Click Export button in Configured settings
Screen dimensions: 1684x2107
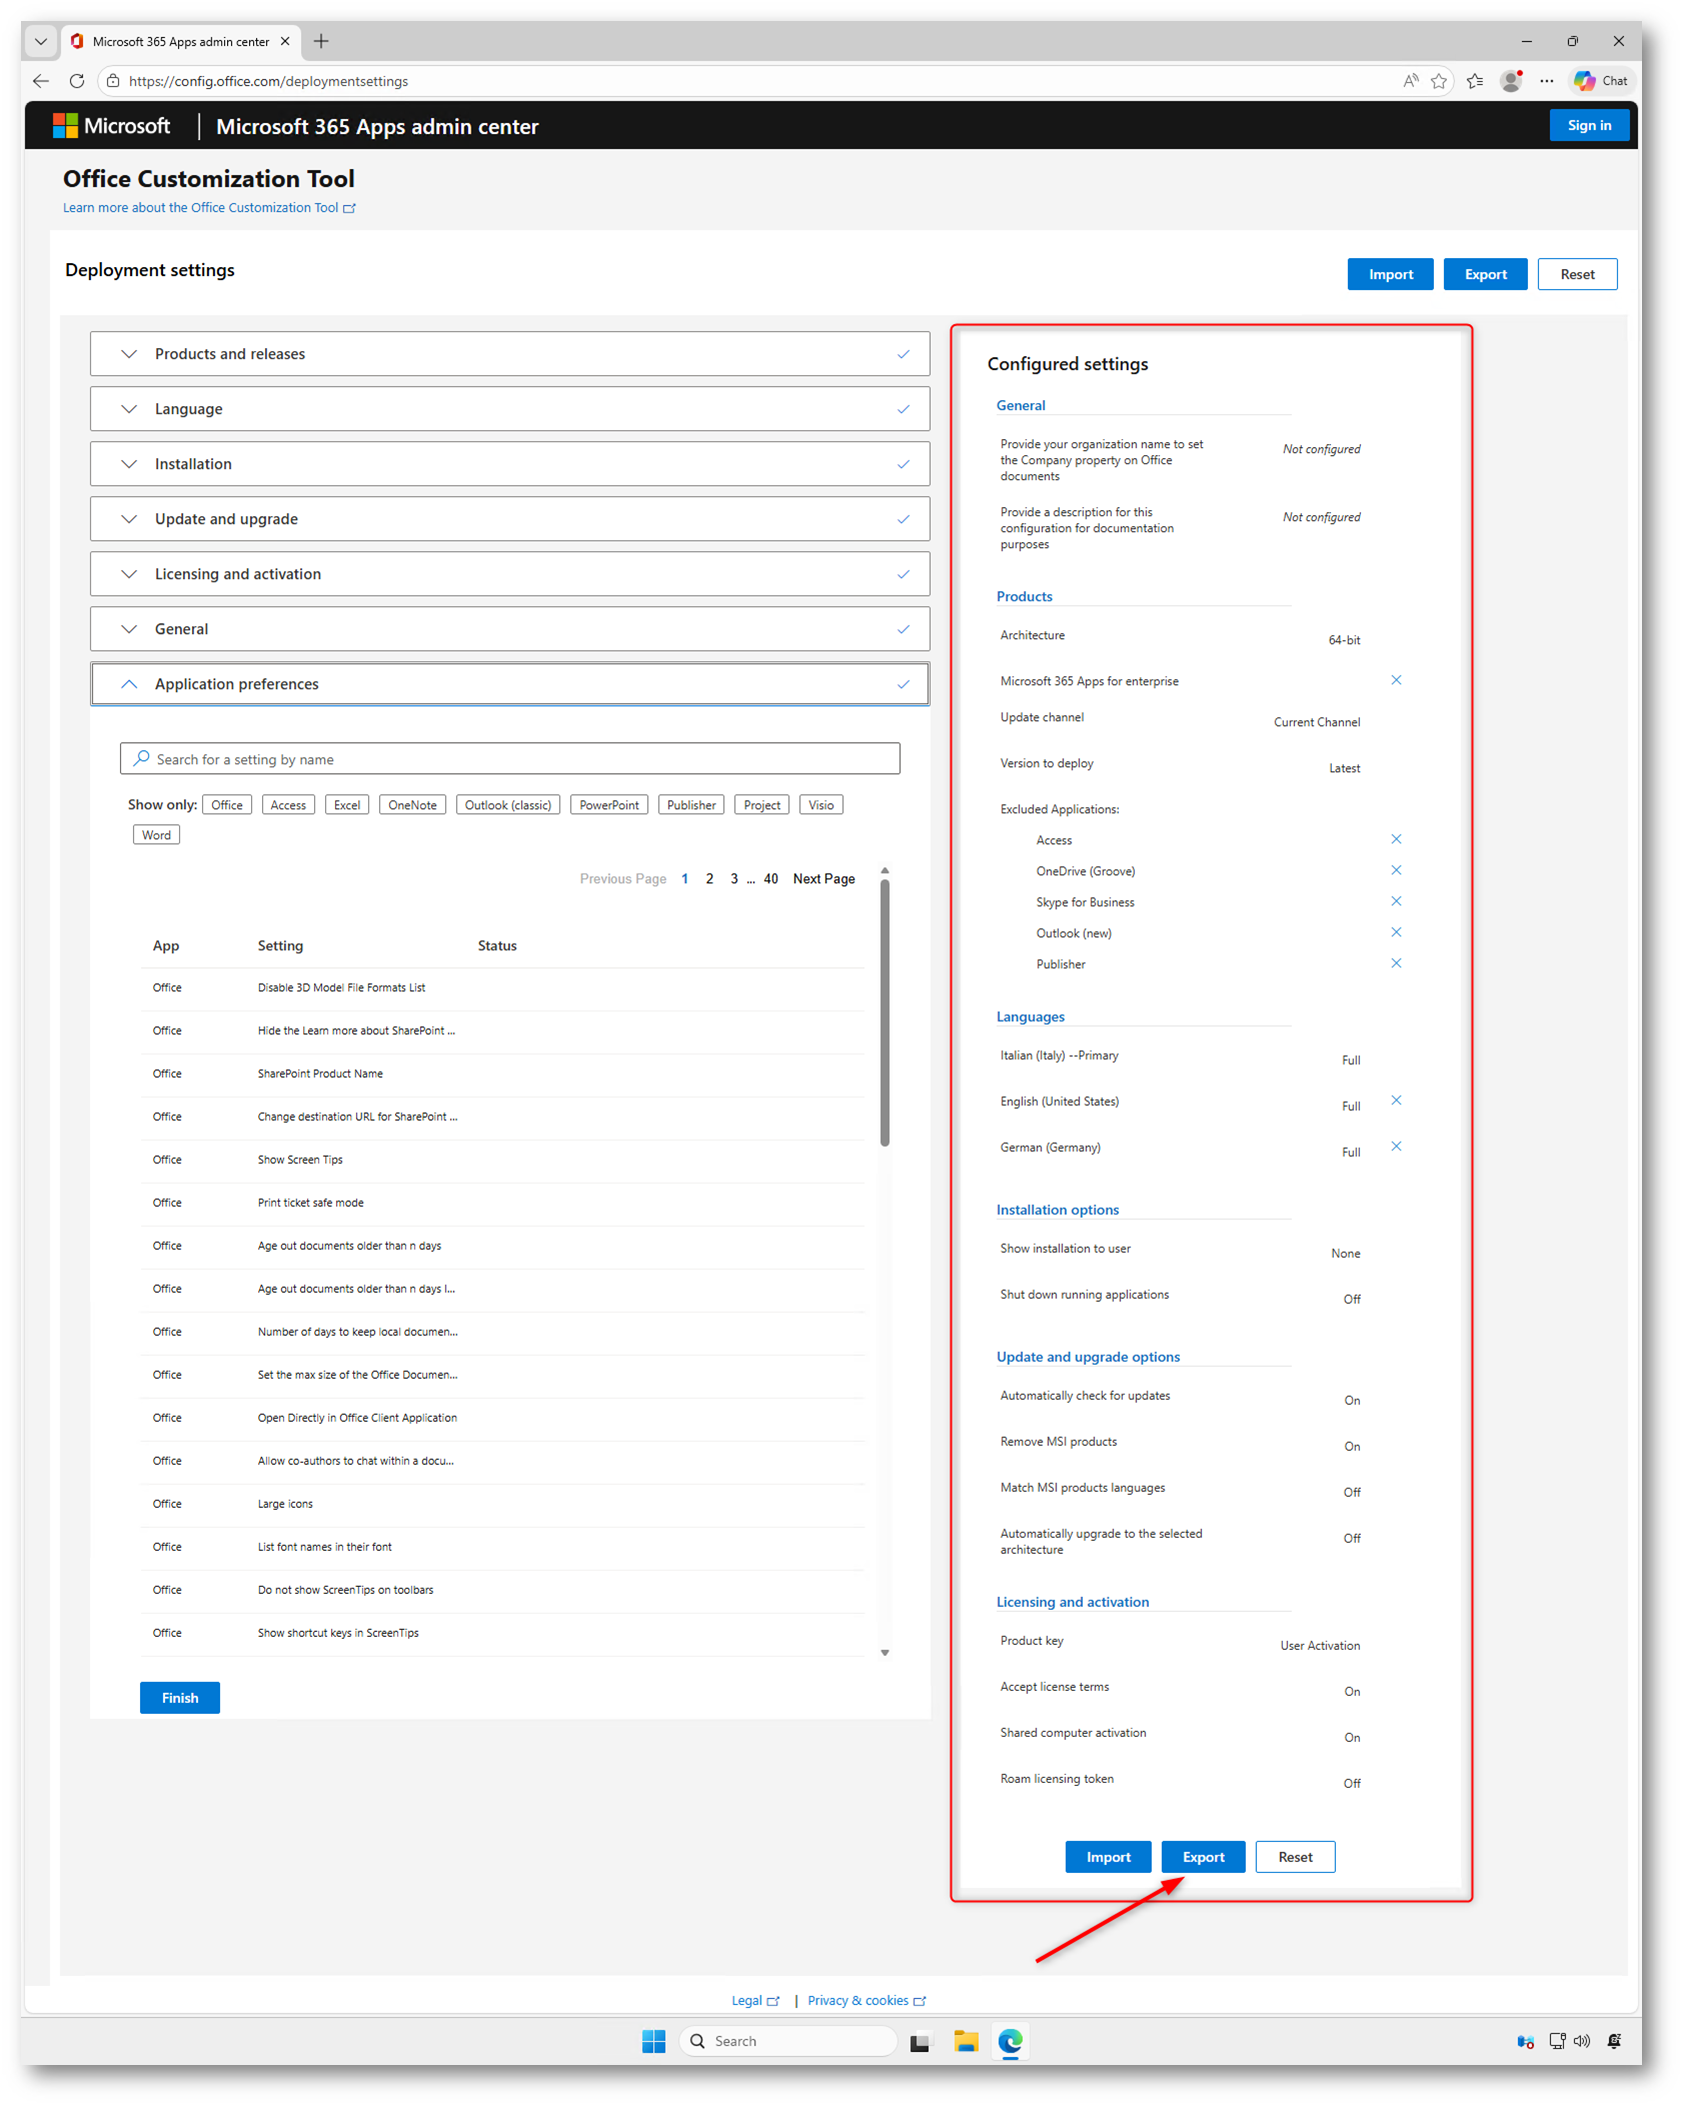(1203, 1857)
